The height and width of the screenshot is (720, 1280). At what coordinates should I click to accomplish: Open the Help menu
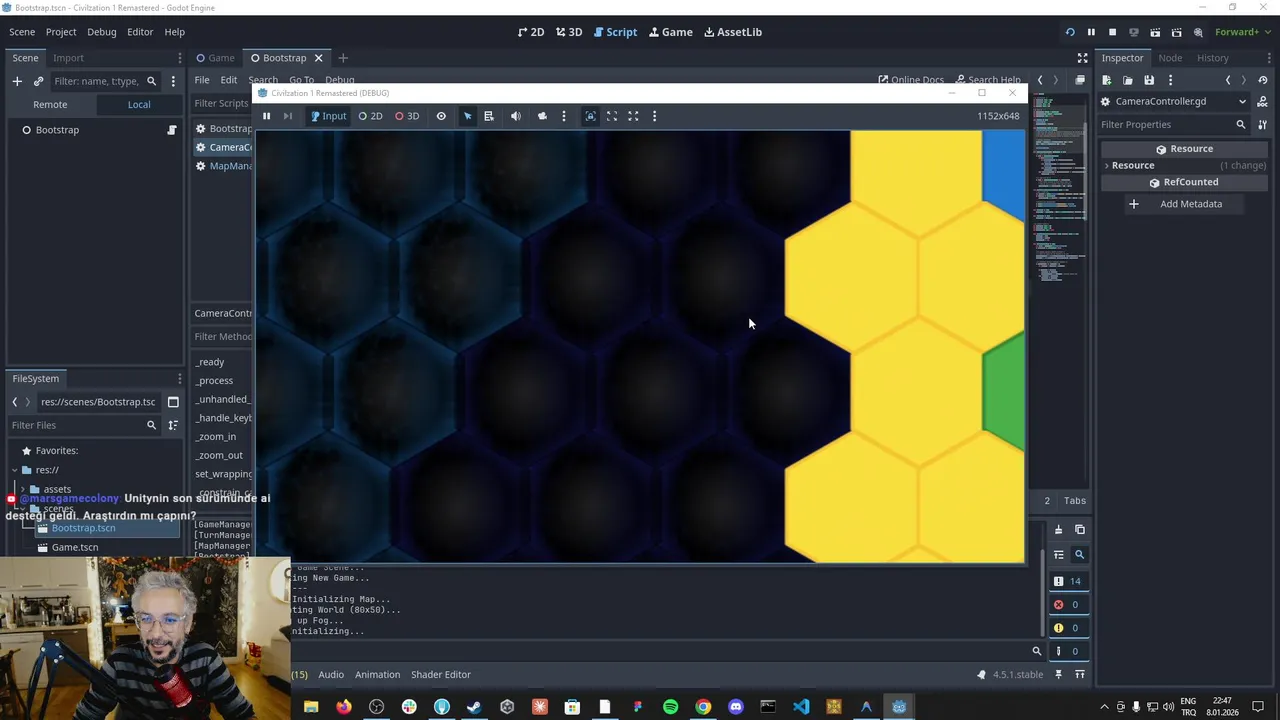(x=174, y=32)
